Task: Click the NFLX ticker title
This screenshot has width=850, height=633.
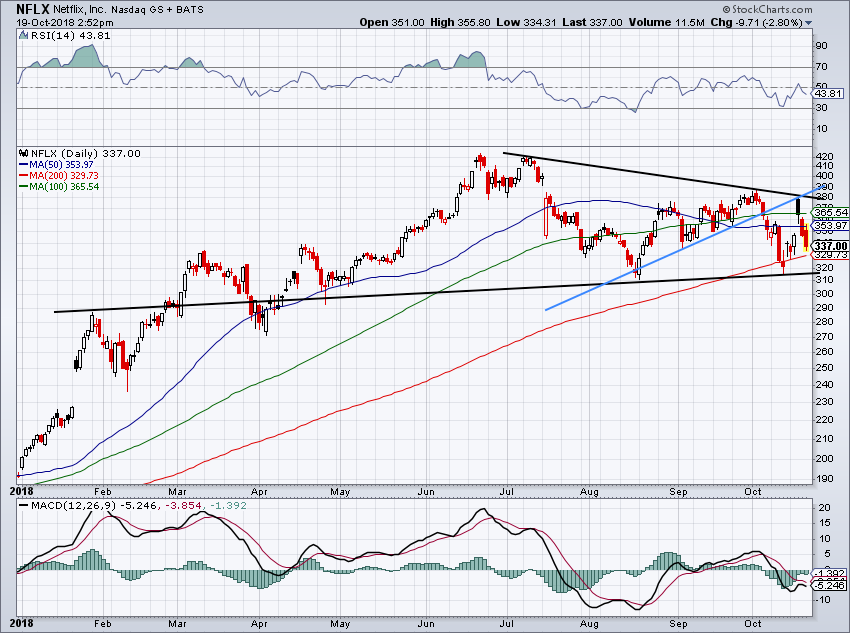Action: 33,9
